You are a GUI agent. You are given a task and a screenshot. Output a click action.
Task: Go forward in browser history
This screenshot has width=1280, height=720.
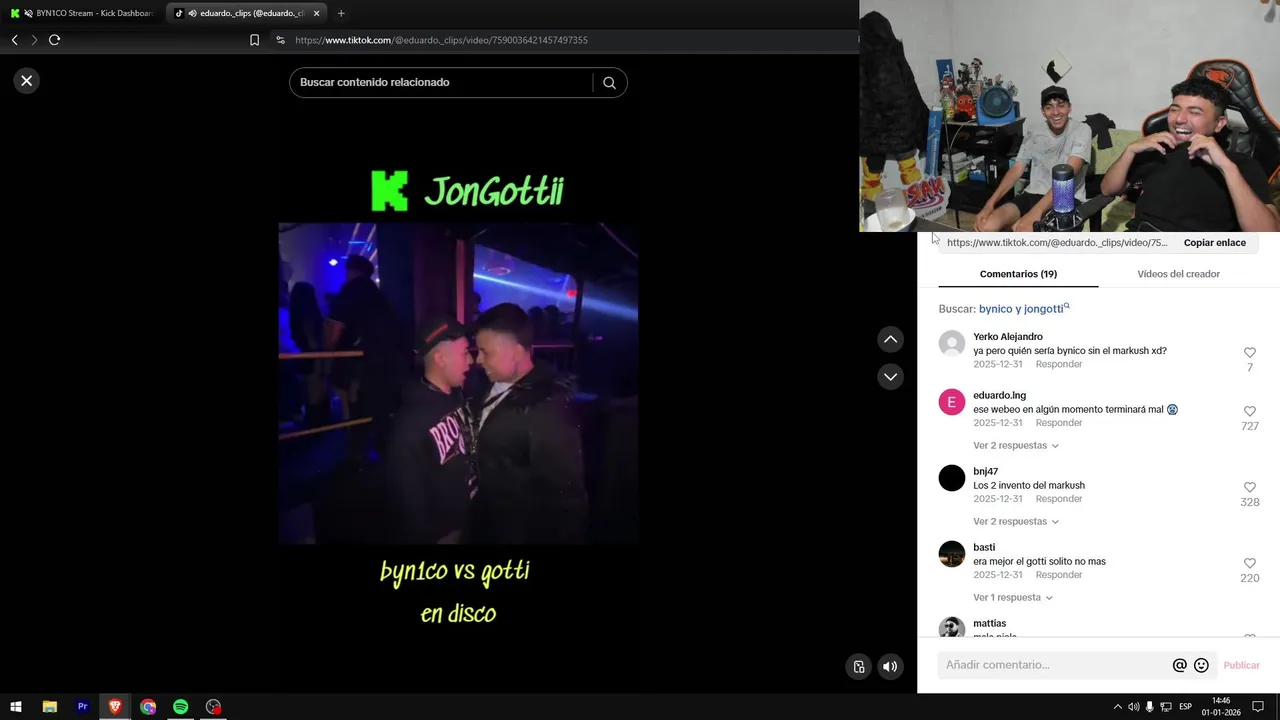click(34, 40)
